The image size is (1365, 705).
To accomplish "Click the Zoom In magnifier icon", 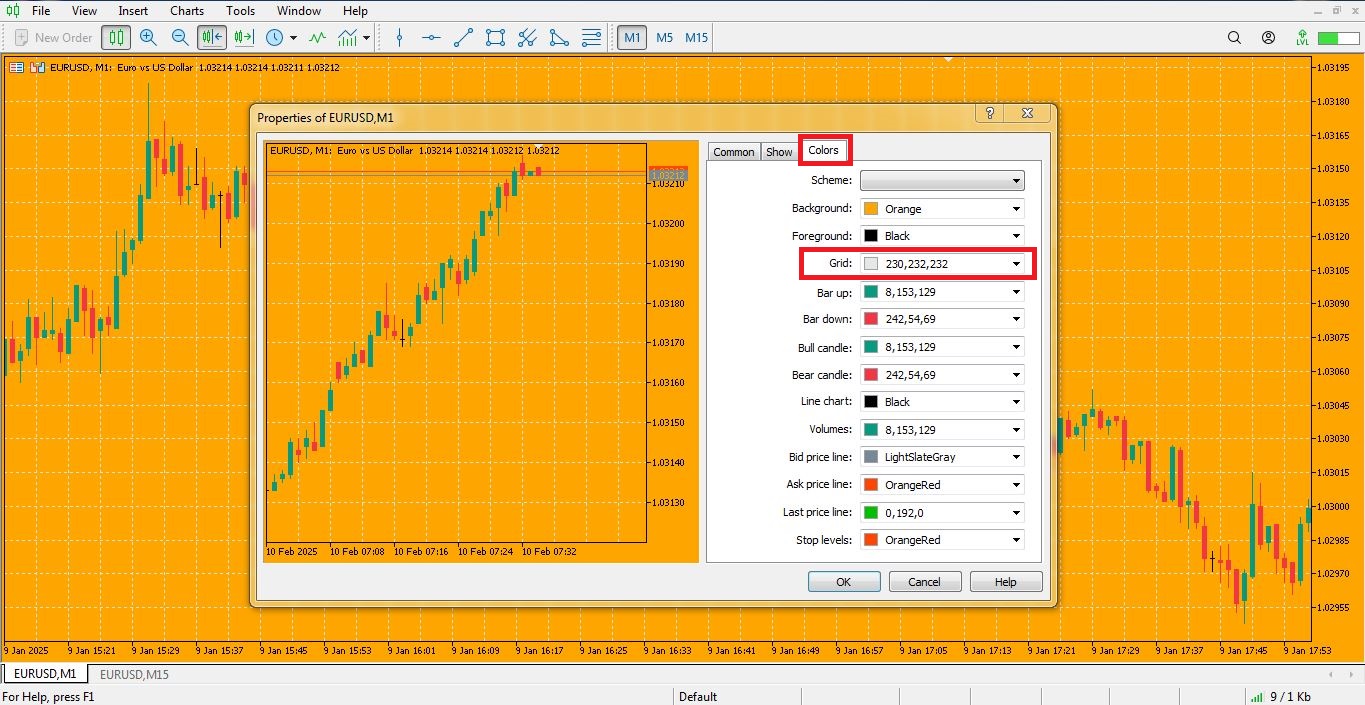I will click(x=148, y=38).
